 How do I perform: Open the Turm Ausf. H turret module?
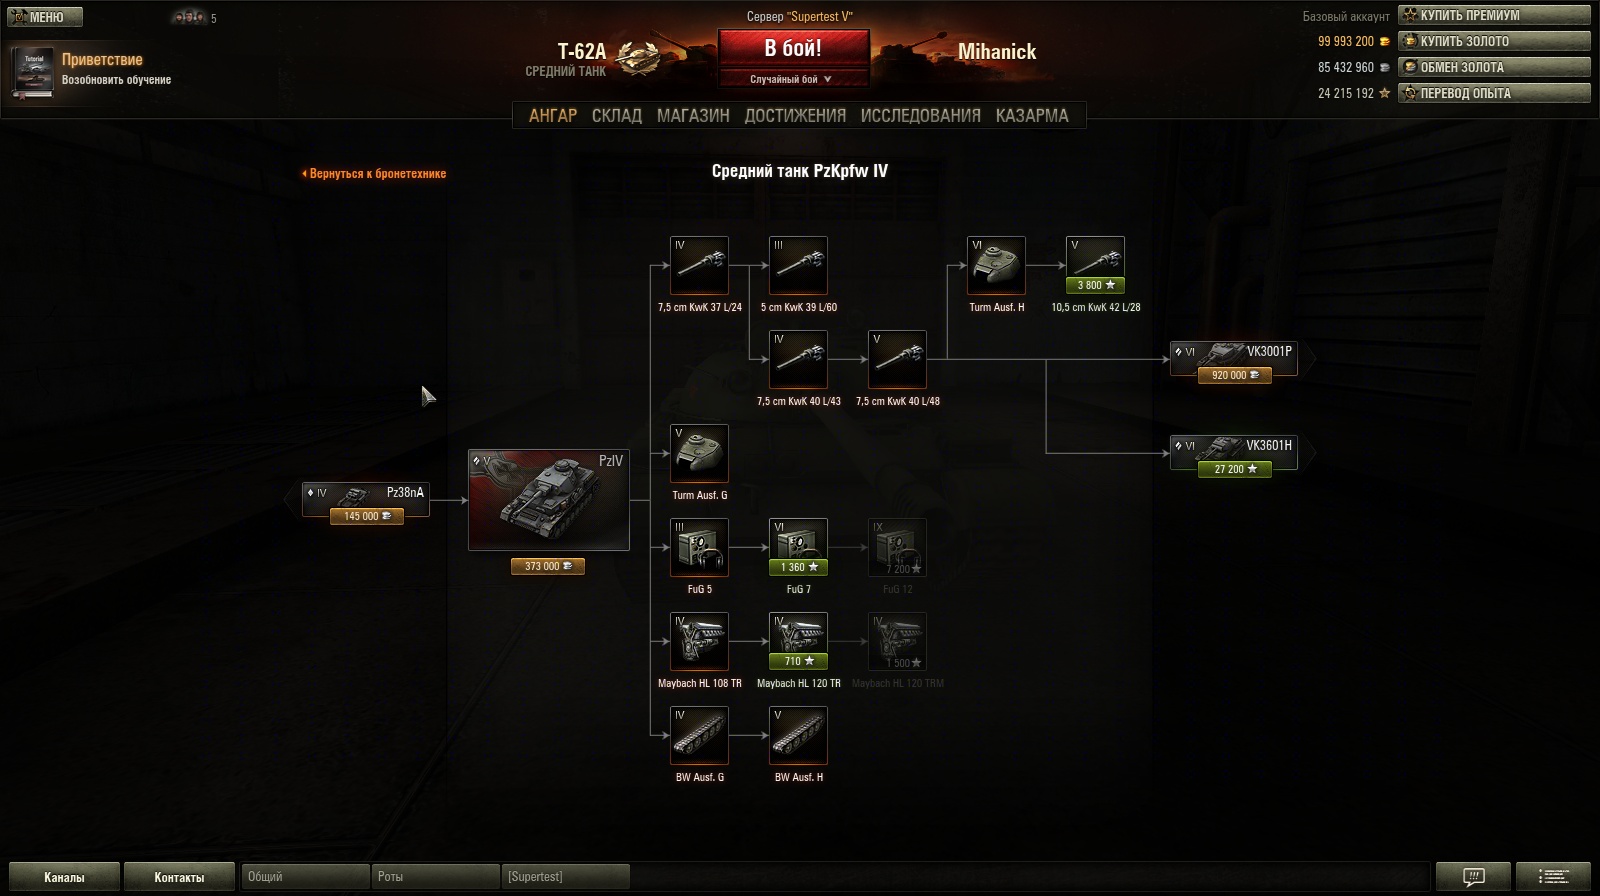pos(996,265)
